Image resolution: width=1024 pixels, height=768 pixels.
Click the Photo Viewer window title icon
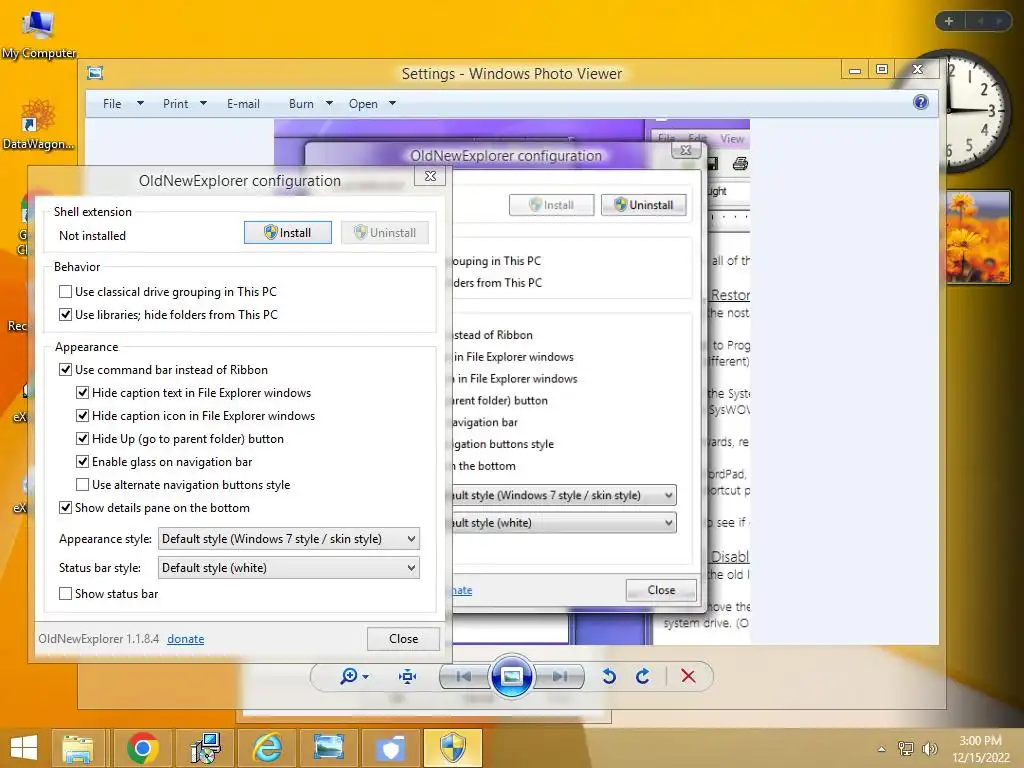pyautogui.click(x=95, y=73)
